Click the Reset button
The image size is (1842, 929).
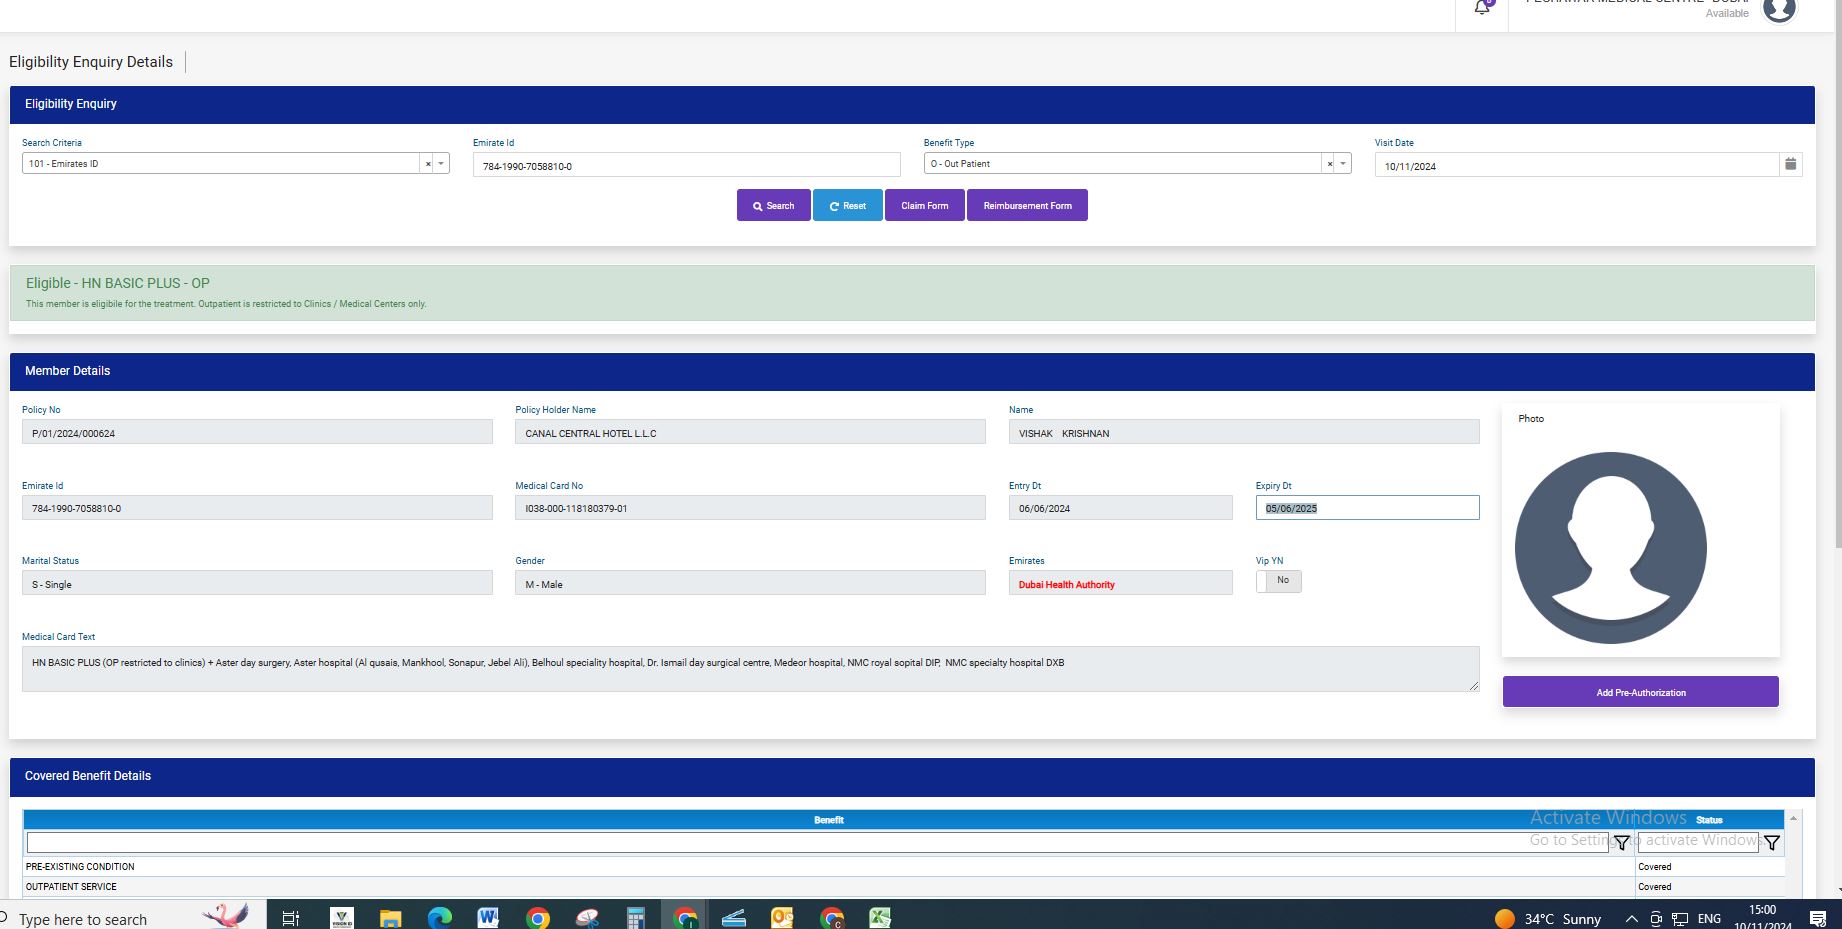847,206
